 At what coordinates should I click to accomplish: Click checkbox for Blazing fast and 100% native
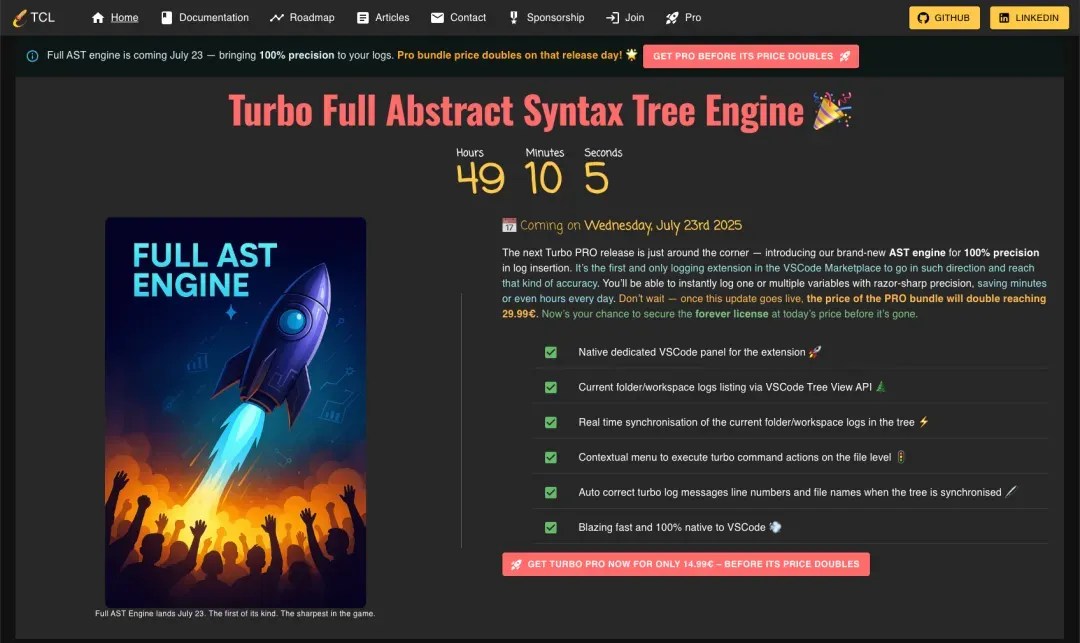pyautogui.click(x=551, y=528)
